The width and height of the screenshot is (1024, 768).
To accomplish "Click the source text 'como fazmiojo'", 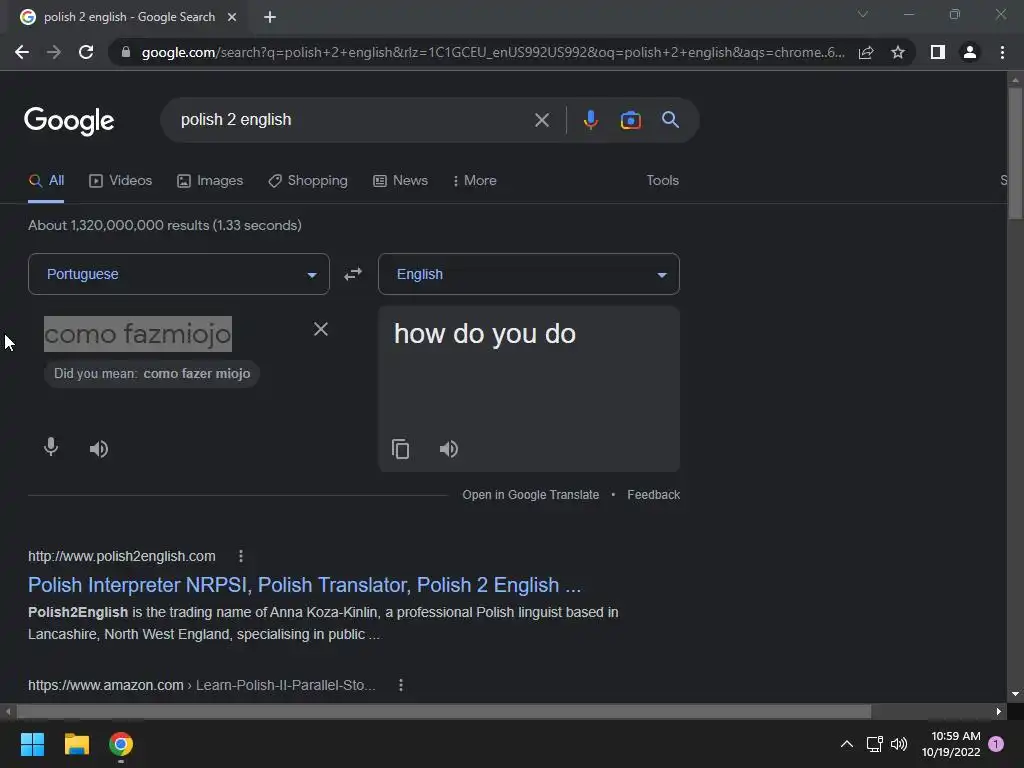I will 138,334.
